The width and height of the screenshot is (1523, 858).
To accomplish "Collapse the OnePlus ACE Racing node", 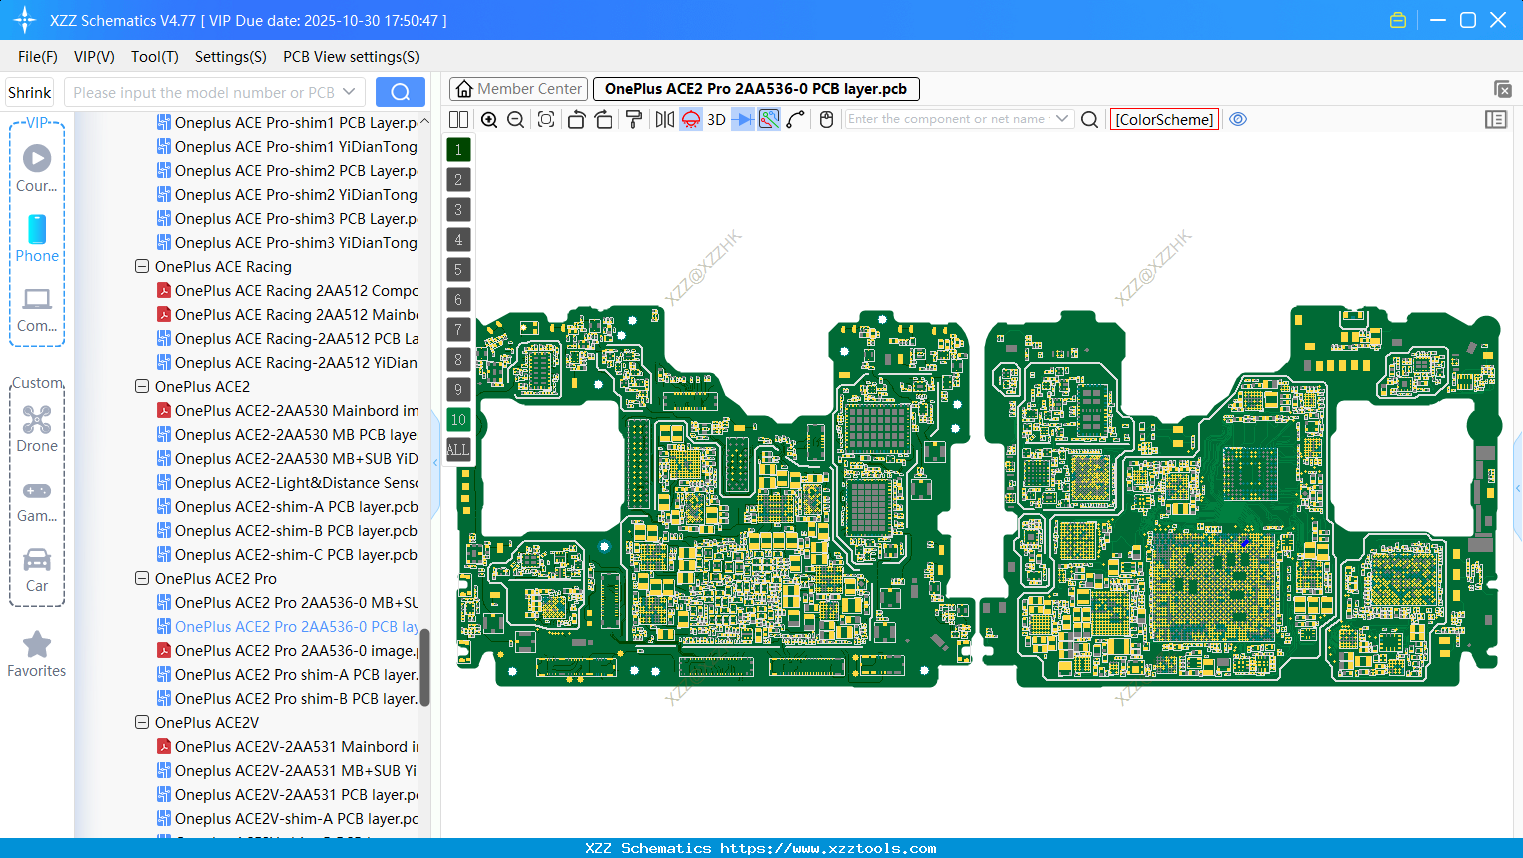I will pos(141,266).
